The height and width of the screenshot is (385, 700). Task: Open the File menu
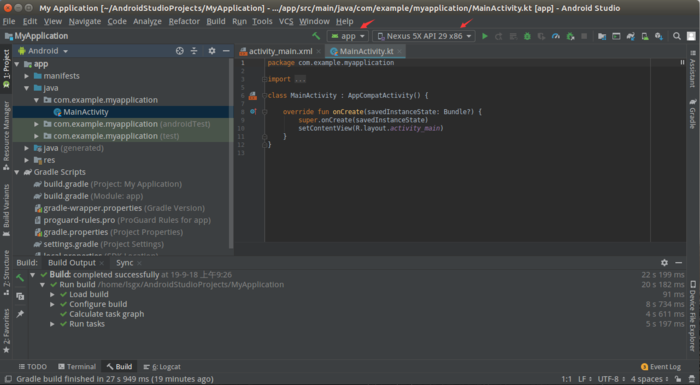pyautogui.click(x=8, y=21)
